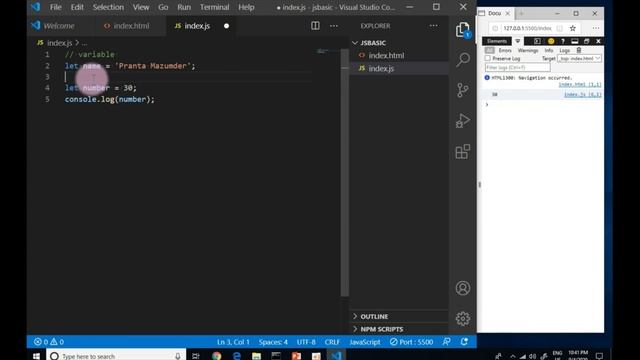This screenshot has height=360, width=640.
Task: Click Ln 3, Col 1 to go to line
Action: [233, 342]
